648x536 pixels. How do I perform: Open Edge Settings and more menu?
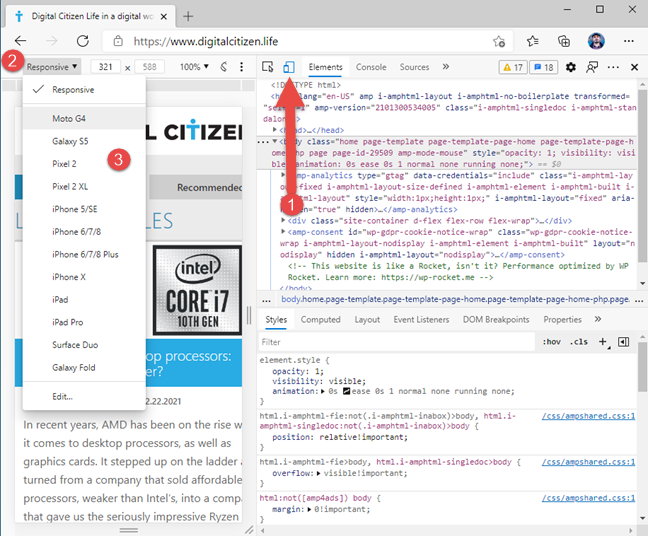pyautogui.click(x=629, y=41)
